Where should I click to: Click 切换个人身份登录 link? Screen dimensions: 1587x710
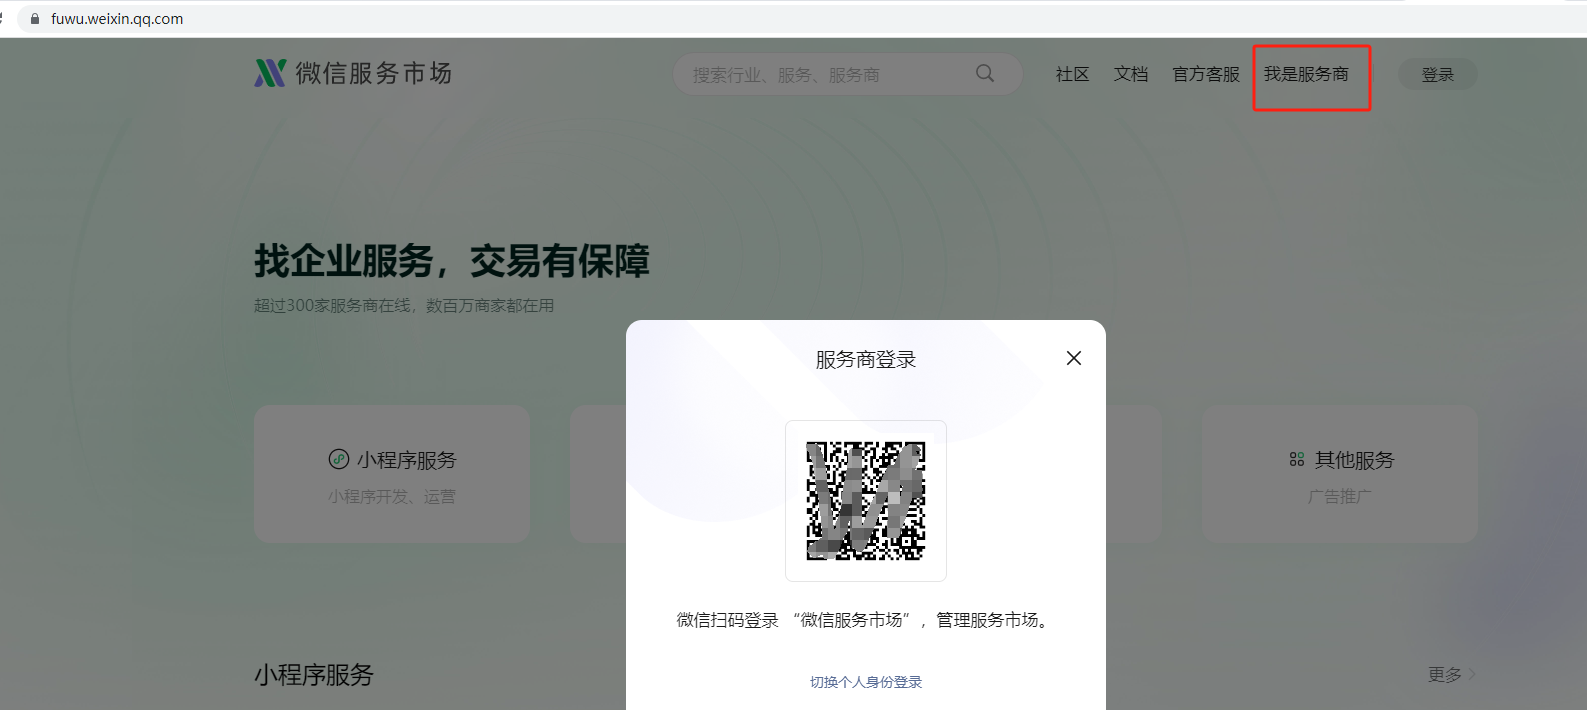(866, 682)
